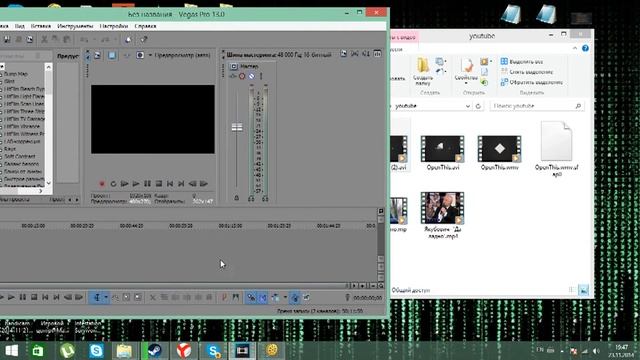Toggle automation red circle on Master bus
Image resolution: width=640 pixels, height=360 pixels.
pyautogui.click(x=242, y=76)
